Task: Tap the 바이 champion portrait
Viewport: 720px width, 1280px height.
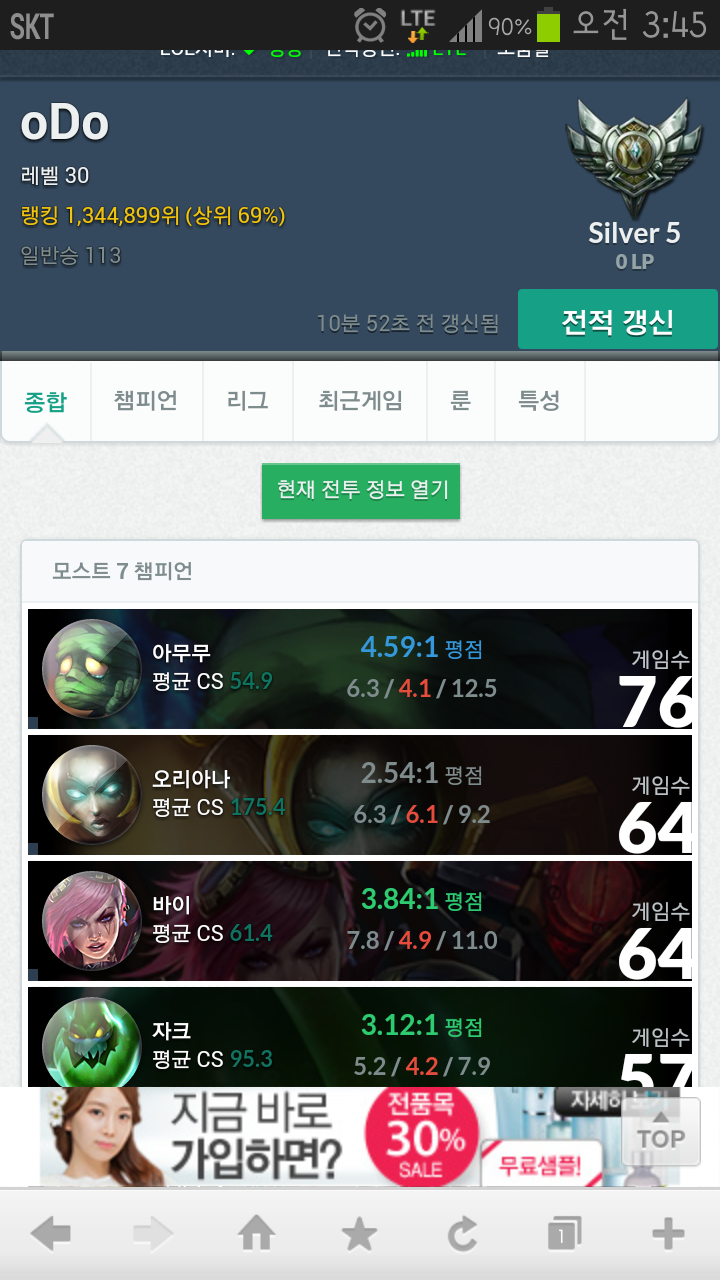Action: pyautogui.click(x=91, y=921)
